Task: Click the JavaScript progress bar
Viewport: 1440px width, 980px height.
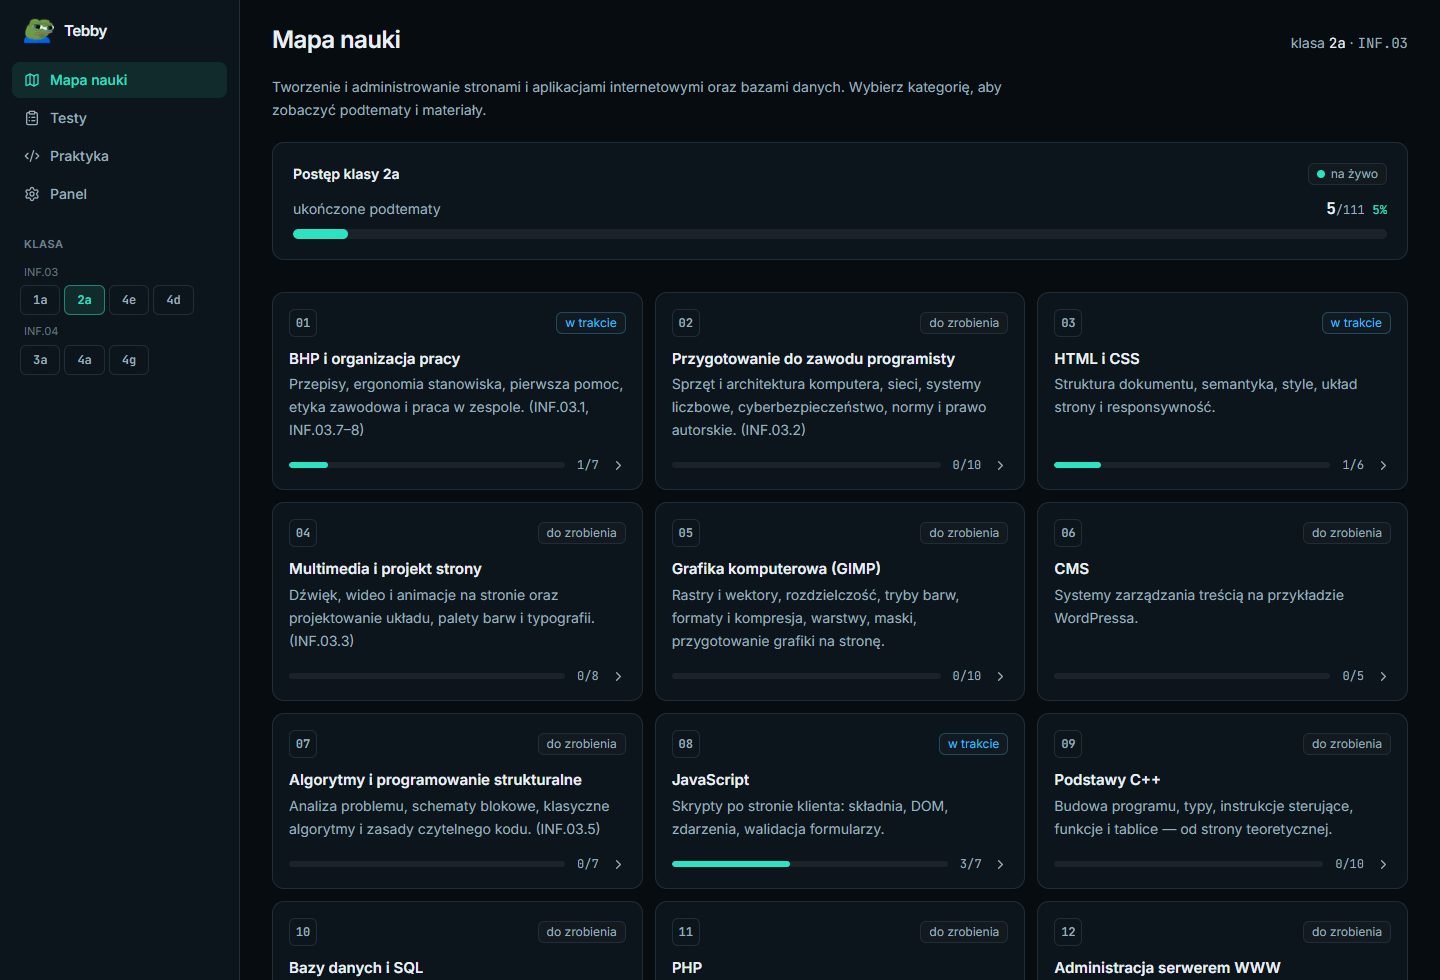Action: coord(810,864)
